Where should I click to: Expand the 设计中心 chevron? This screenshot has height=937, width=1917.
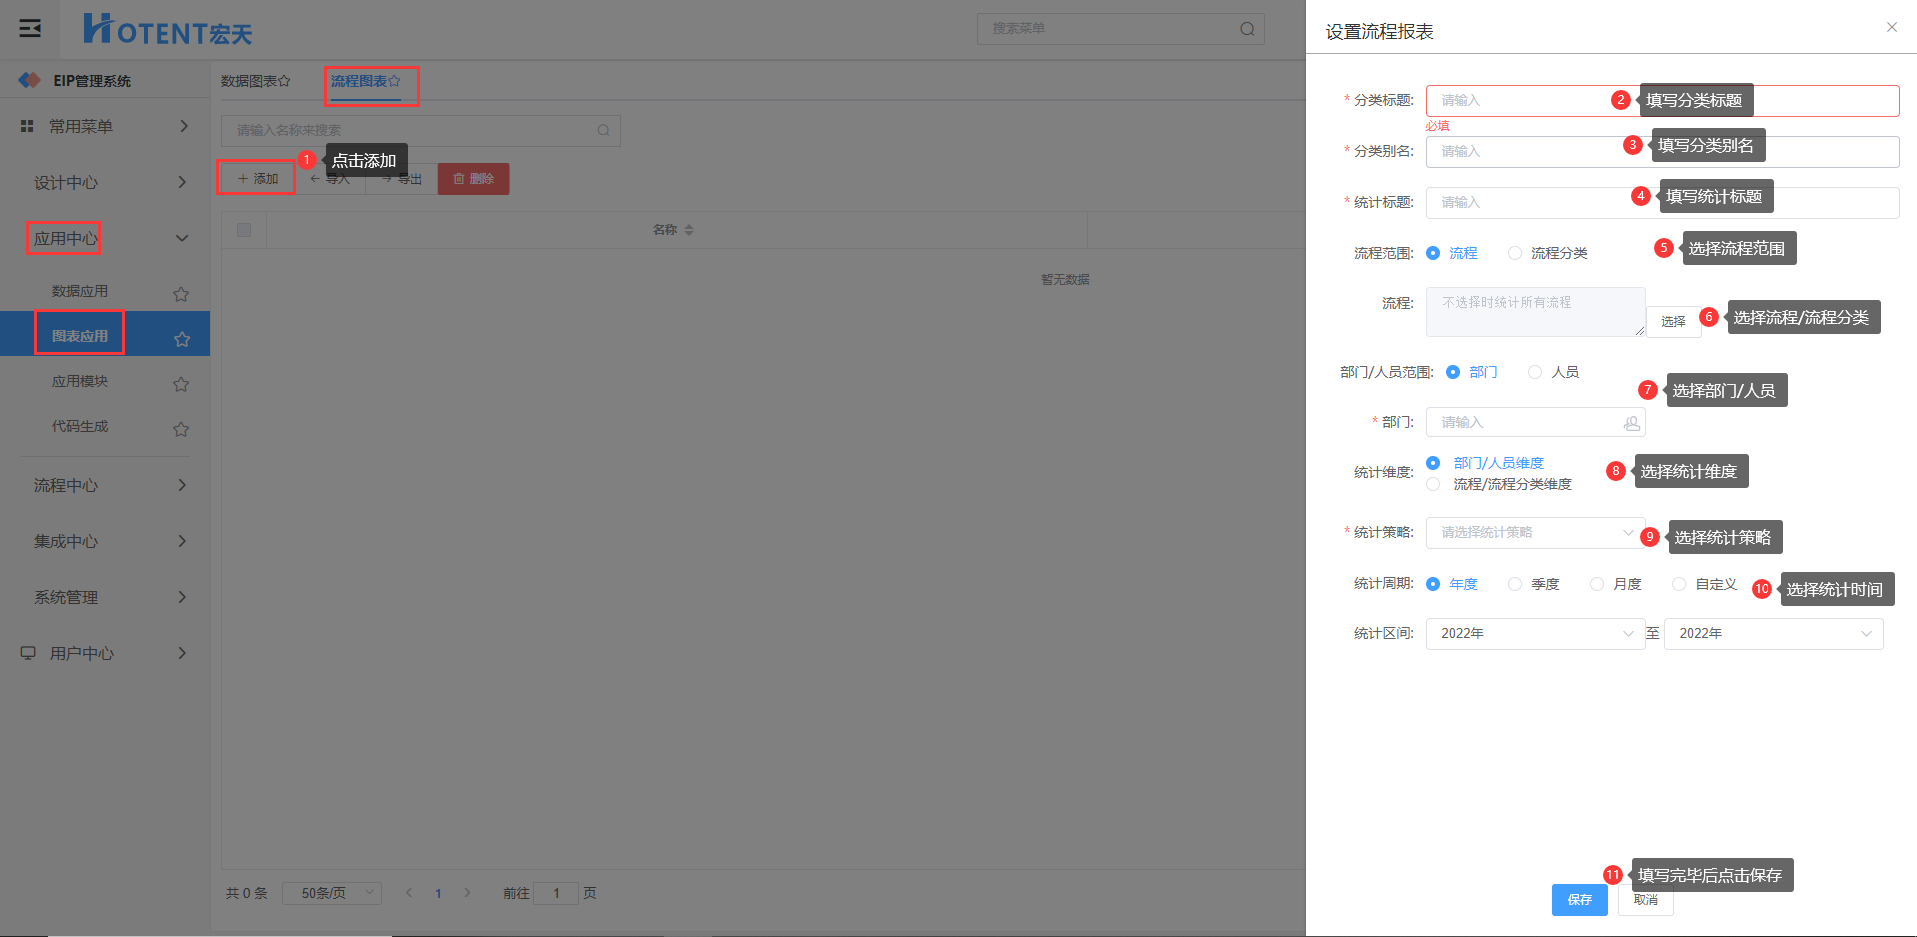pyautogui.click(x=182, y=182)
